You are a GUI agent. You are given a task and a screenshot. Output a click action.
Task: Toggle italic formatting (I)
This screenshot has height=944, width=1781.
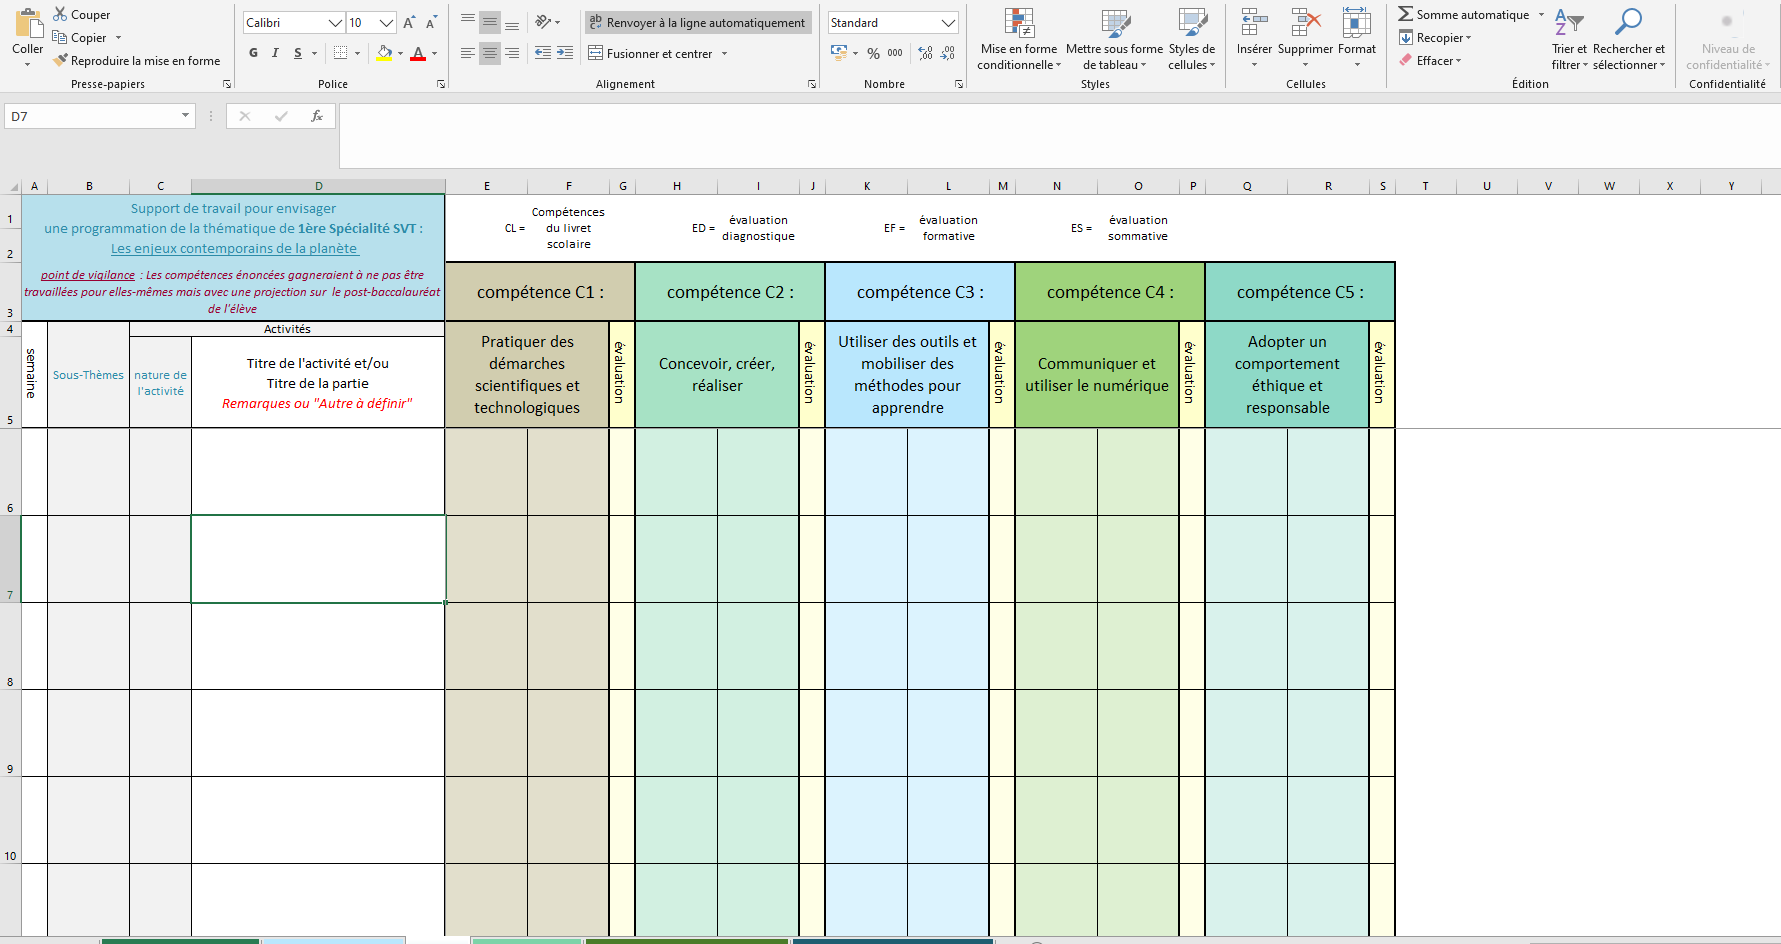click(x=275, y=53)
